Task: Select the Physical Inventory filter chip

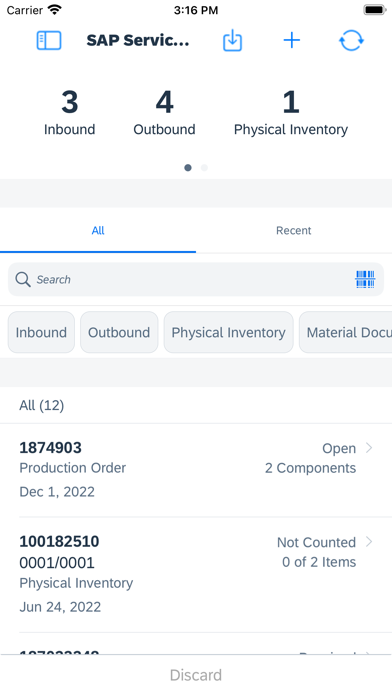Action: pos(229,332)
